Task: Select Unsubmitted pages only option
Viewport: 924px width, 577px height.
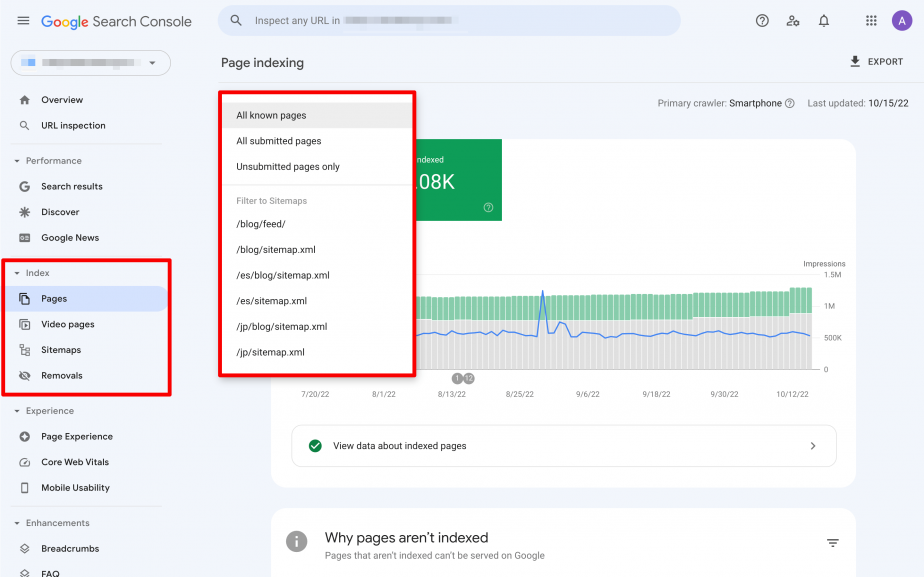Action: pyautogui.click(x=317, y=167)
